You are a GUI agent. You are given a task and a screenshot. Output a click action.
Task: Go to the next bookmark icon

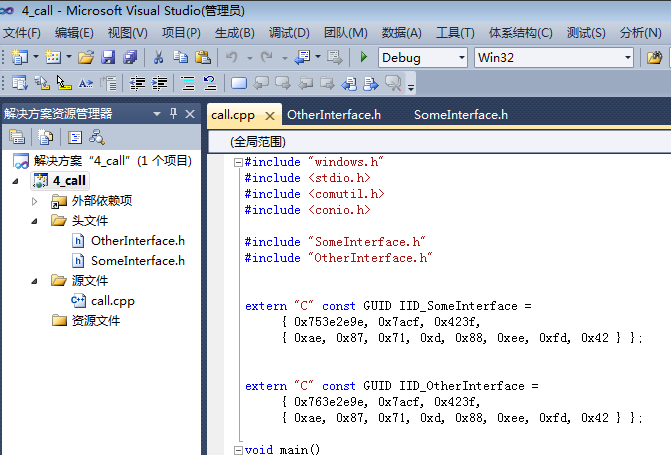(x=283, y=83)
